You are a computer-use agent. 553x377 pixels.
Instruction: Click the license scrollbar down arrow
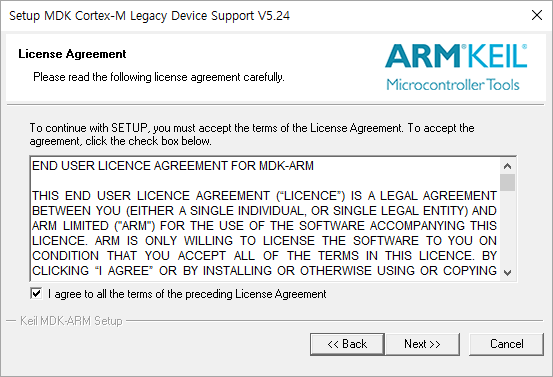click(508, 272)
